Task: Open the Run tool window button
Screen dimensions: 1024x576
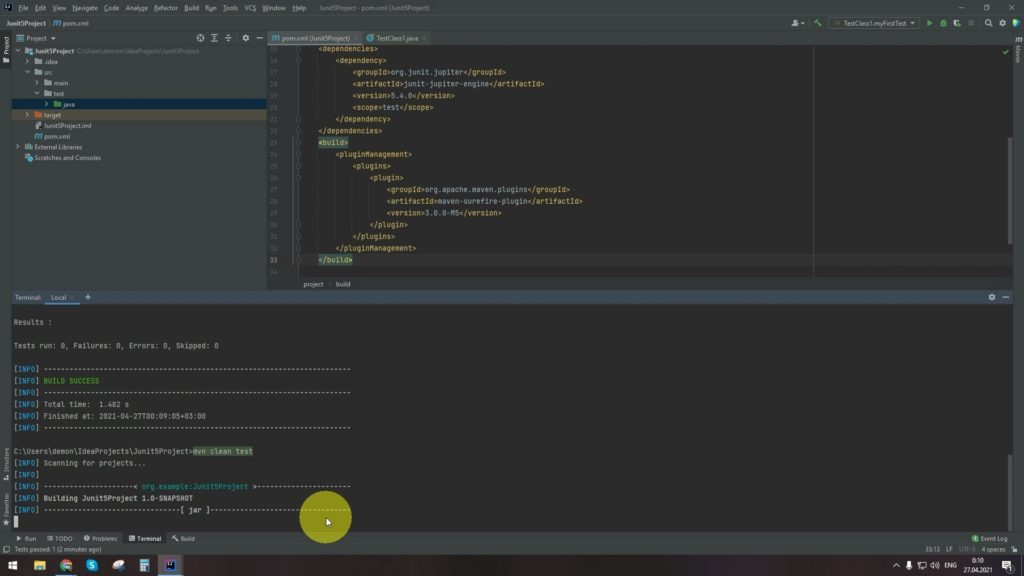Action: (x=26, y=539)
